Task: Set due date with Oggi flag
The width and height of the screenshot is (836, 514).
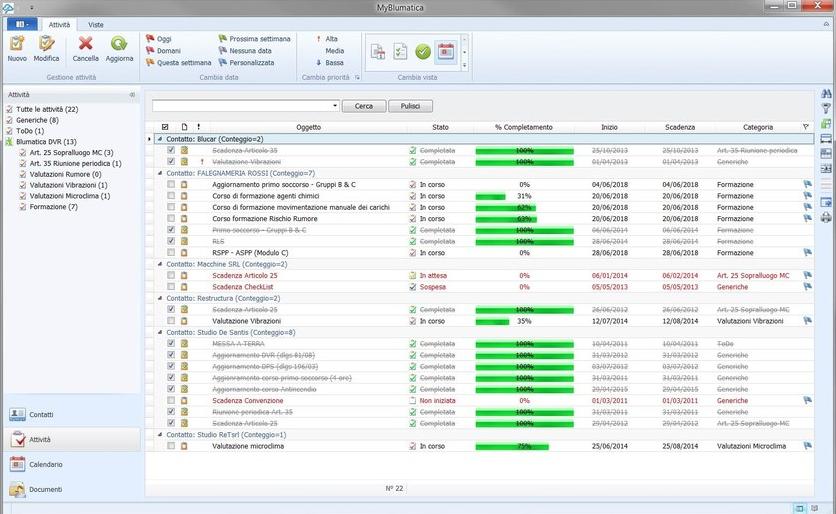Action: point(168,39)
